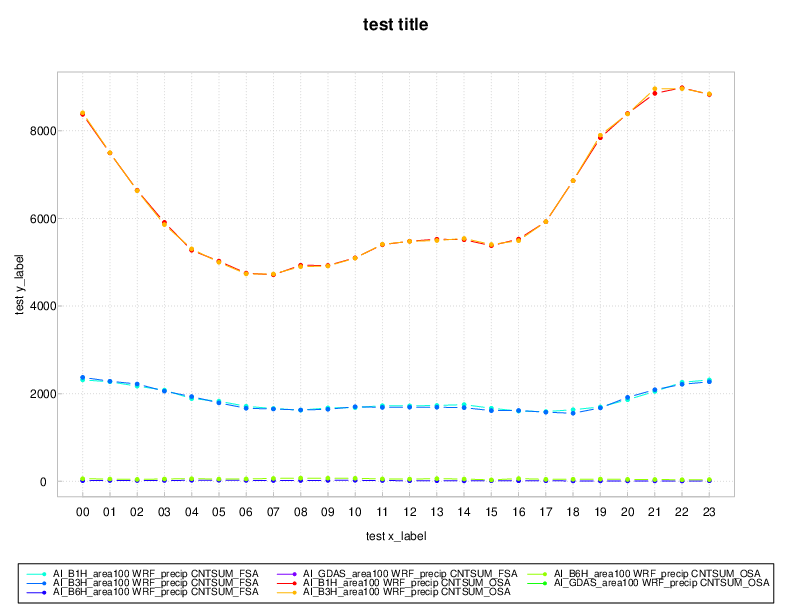Image resolution: width=792 pixels, height=612 pixels.
Task: Click the dark blue AI_B6H CNTSUM_FSA legend marker
Action: point(38,592)
